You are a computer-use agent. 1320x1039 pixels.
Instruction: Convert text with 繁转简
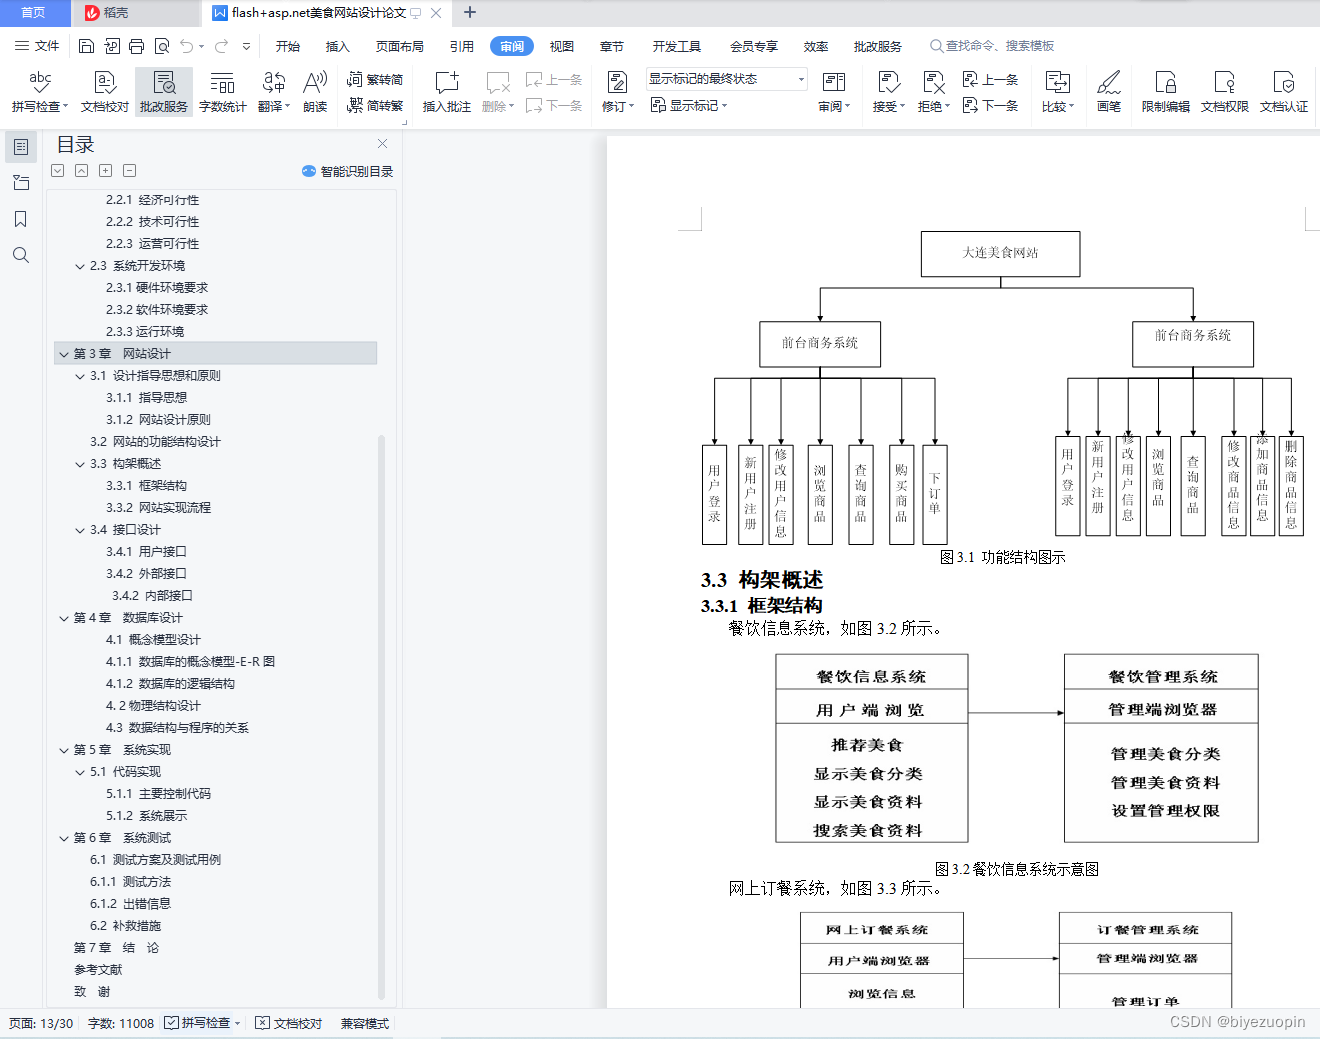pos(375,80)
